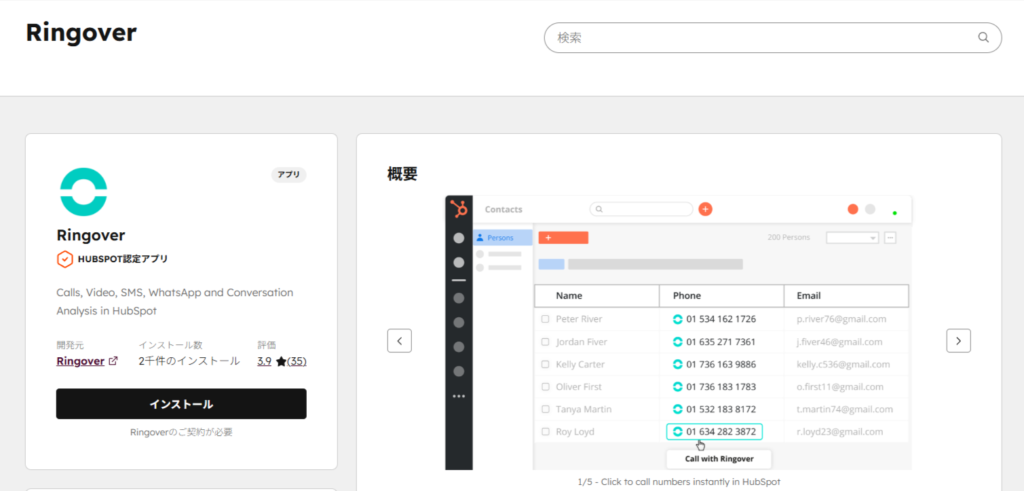Click email r.loyd23@gmail.com
This screenshot has width=1024, height=491.
(840, 432)
